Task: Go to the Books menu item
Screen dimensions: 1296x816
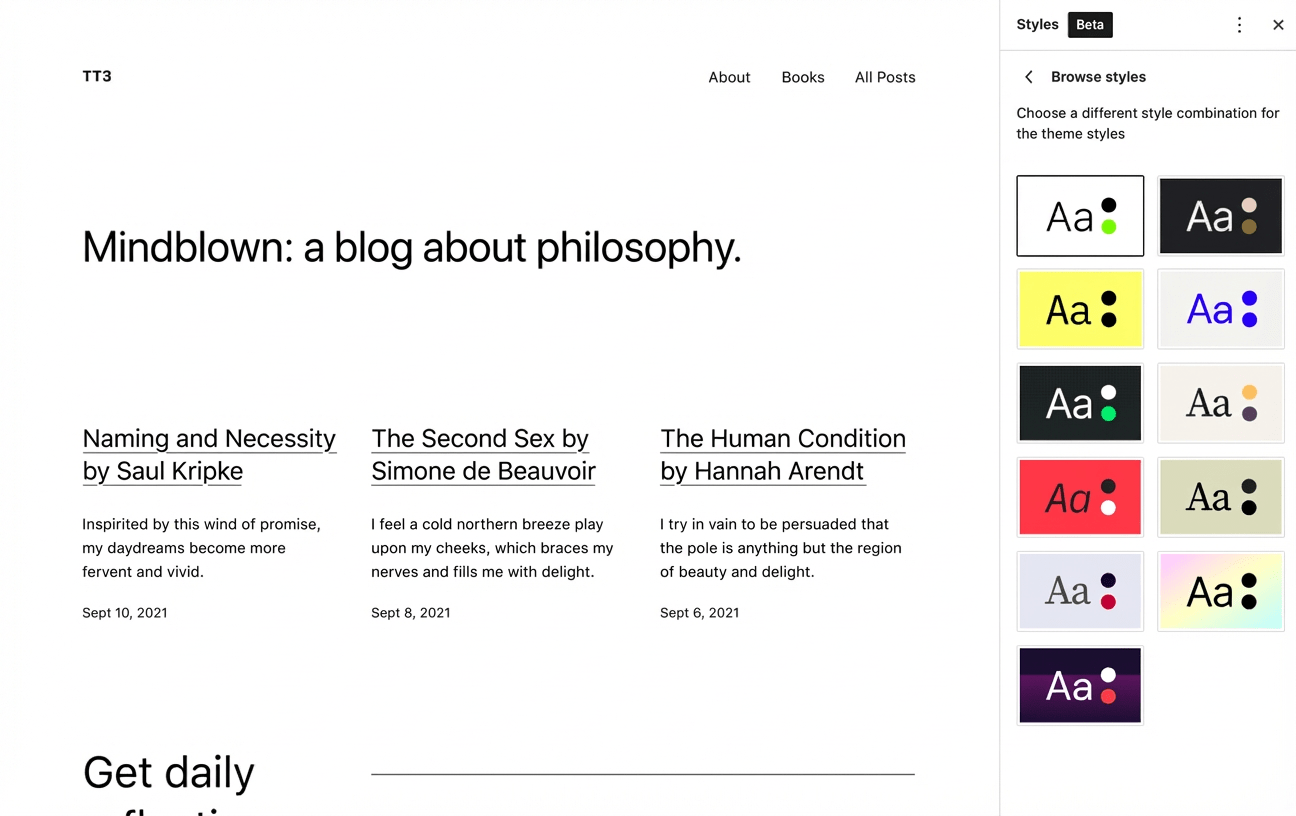Action: click(803, 77)
